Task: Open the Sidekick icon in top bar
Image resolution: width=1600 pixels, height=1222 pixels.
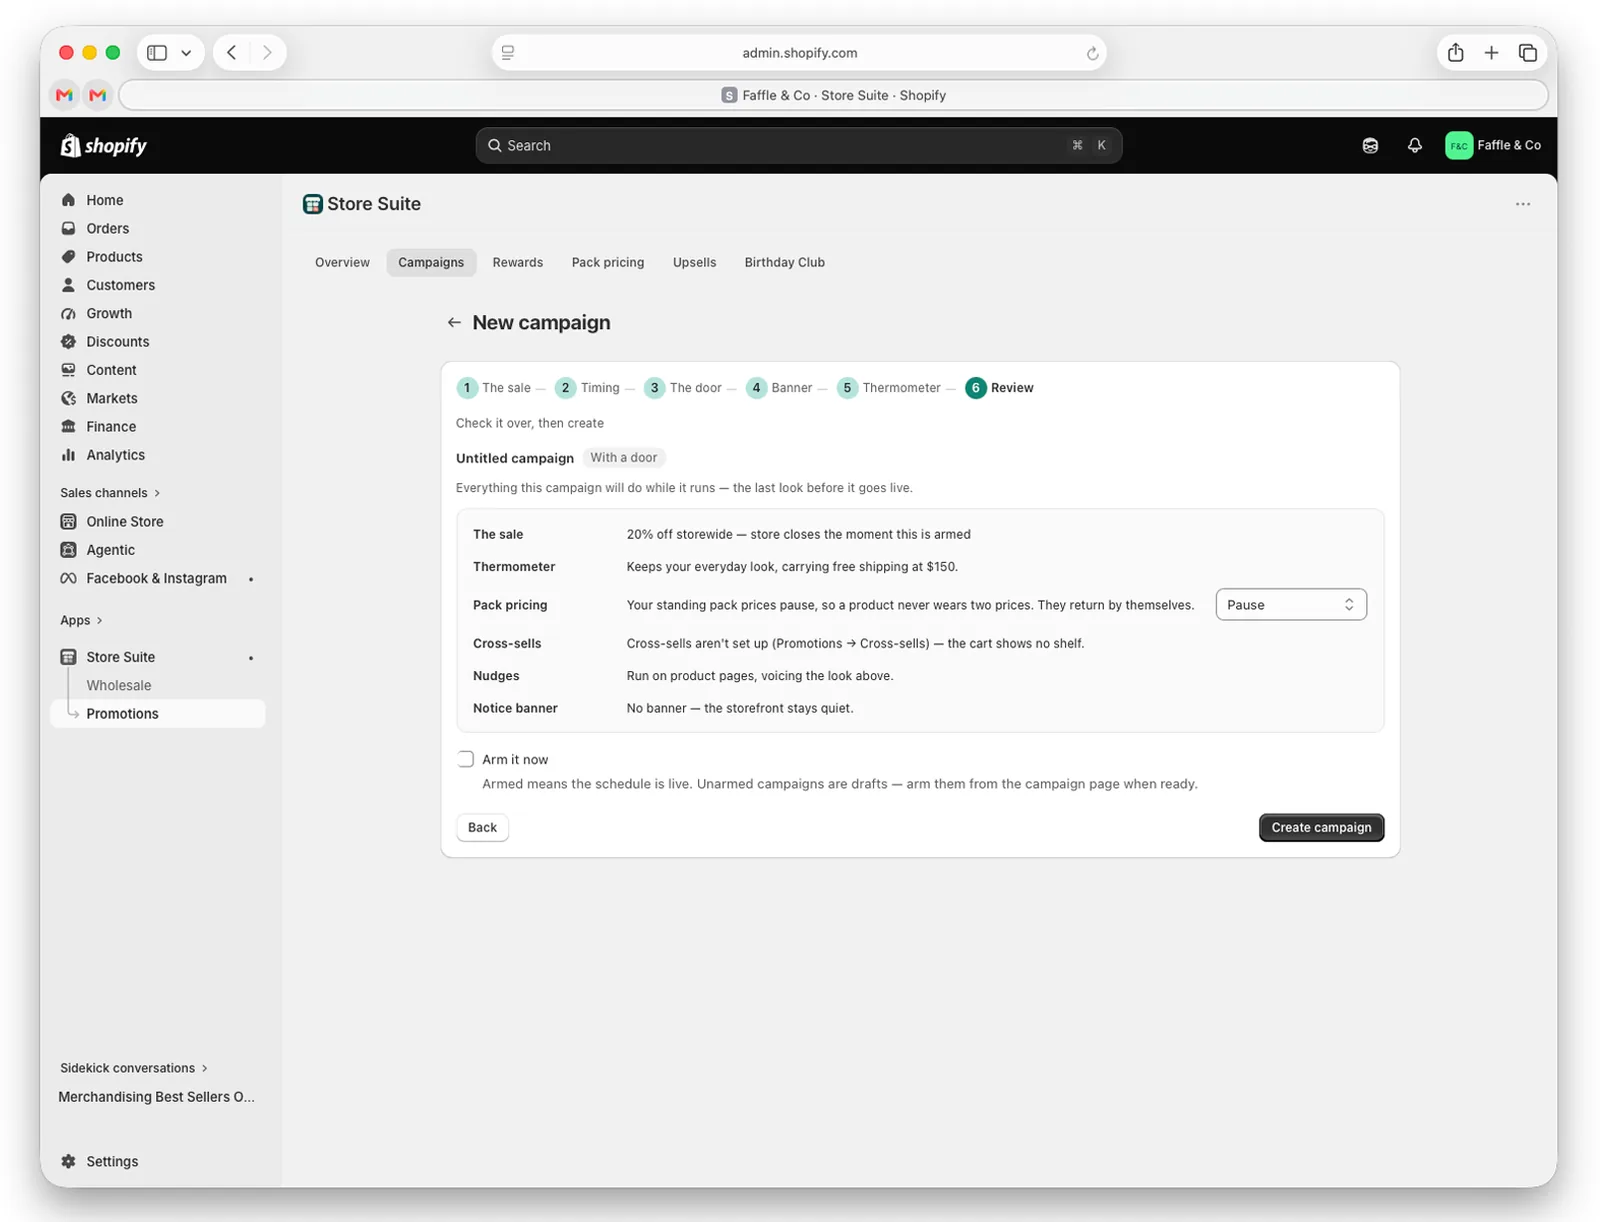Action: point(1370,146)
